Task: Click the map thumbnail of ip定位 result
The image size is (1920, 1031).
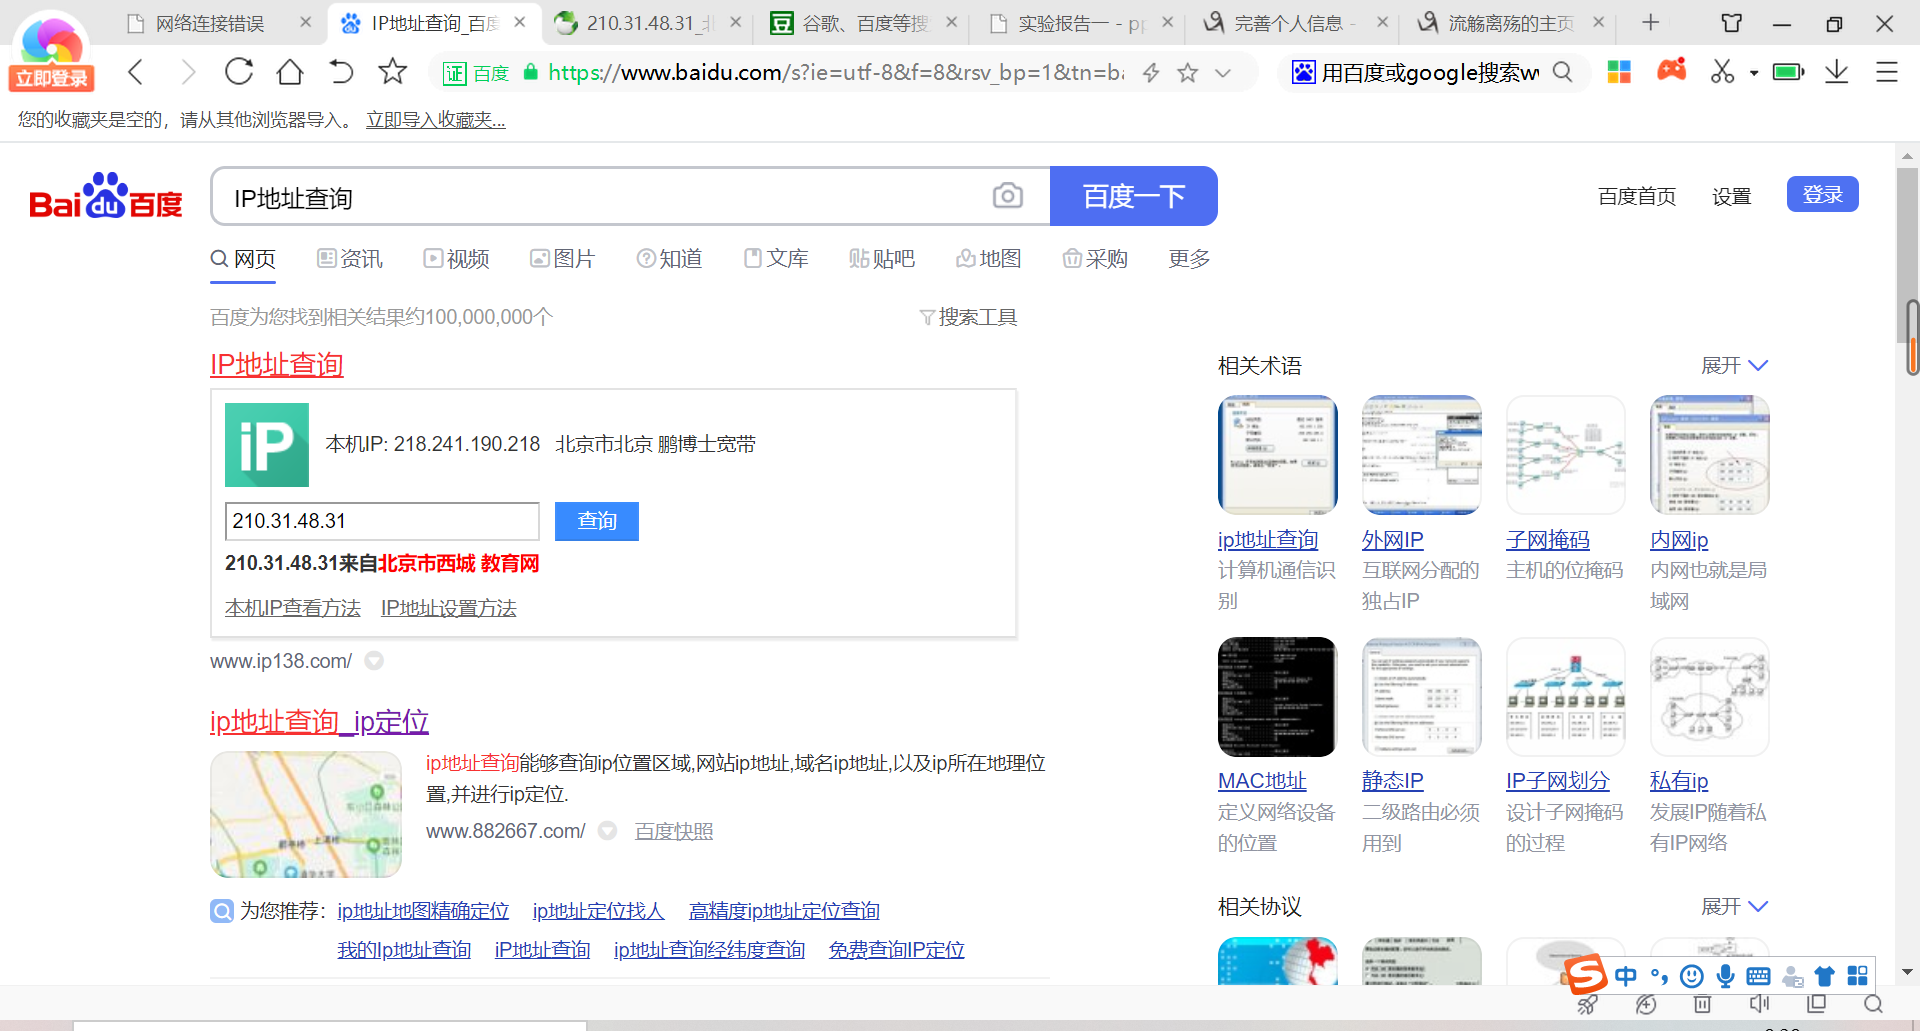Action: [306, 814]
